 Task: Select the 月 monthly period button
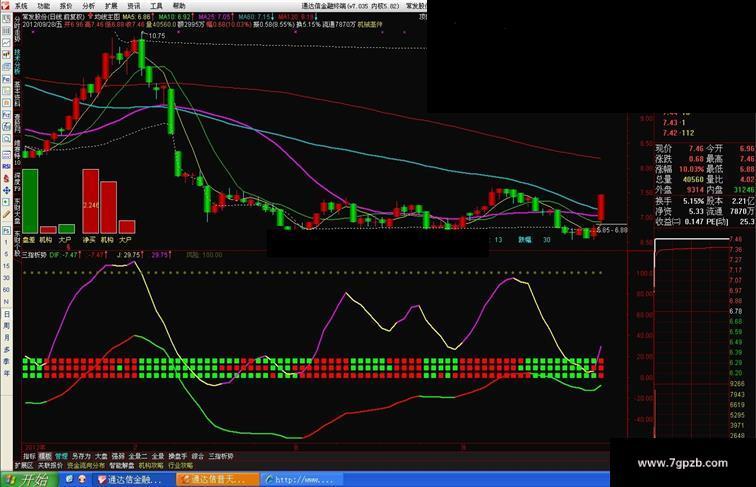(x=6, y=338)
